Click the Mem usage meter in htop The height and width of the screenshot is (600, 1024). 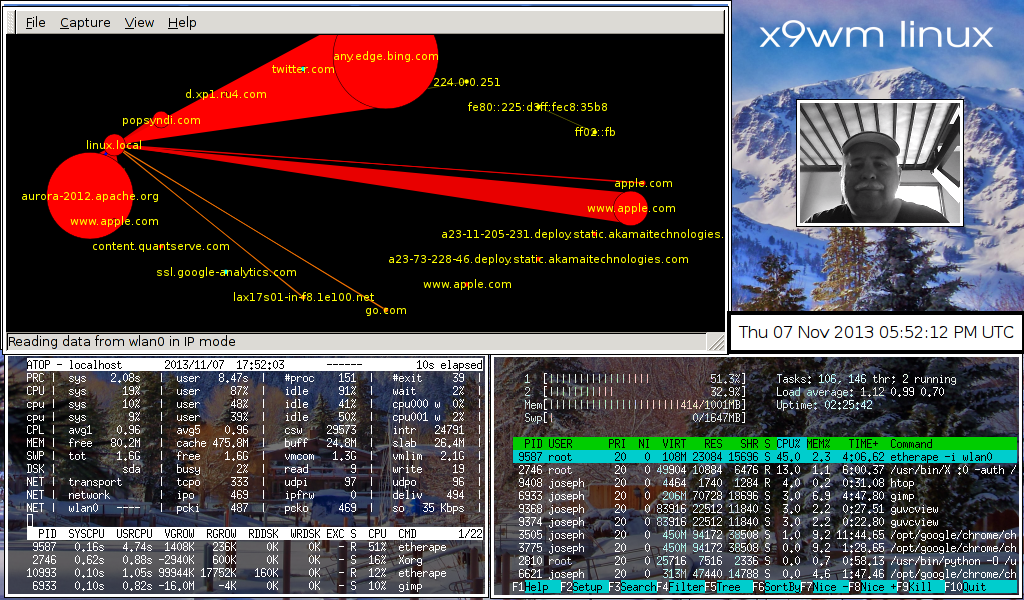pyautogui.click(x=635, y=405)
